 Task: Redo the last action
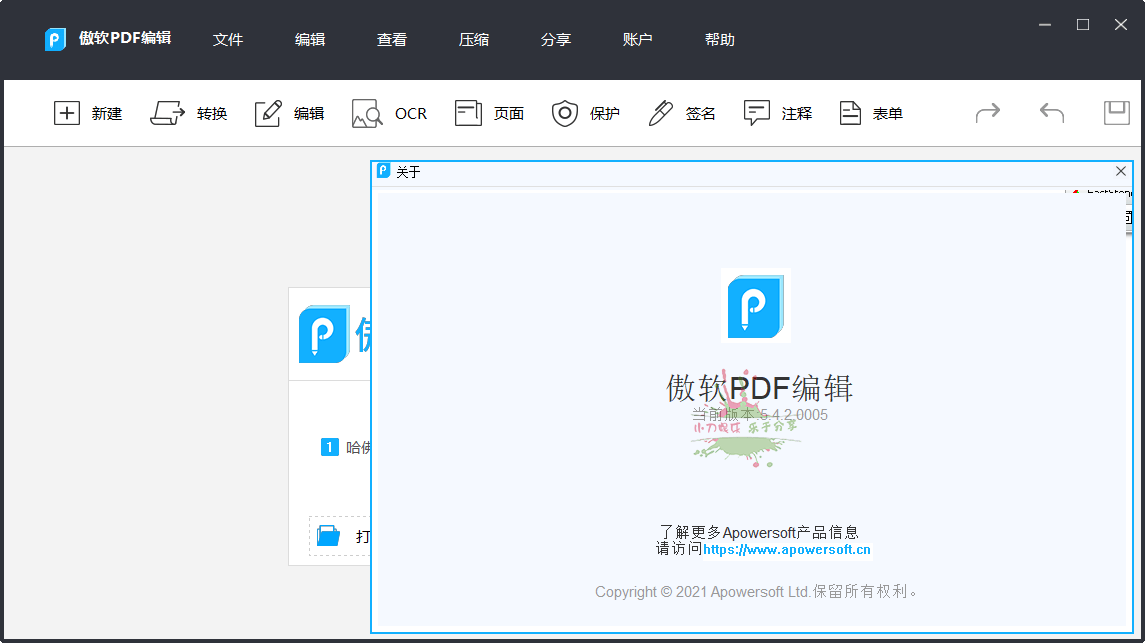point(988,113)
